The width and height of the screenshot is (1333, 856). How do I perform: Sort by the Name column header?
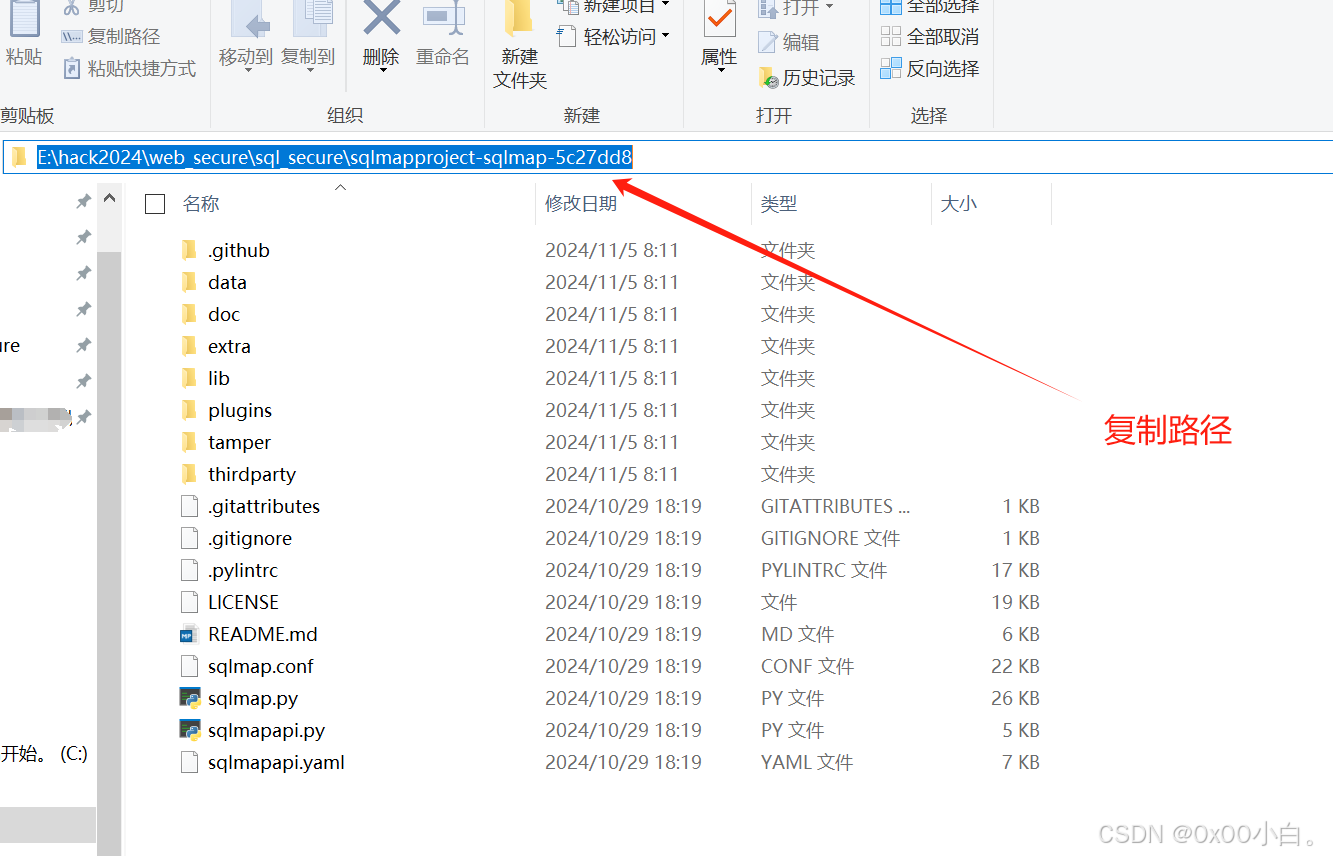coord(201,204)
